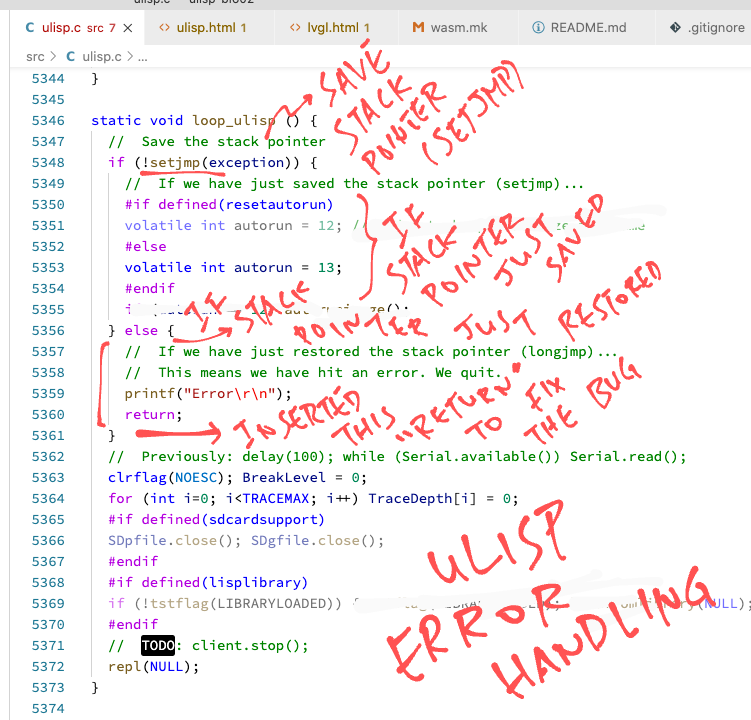The width and height of the screenshot is (751, 720).
Task: Click the git icon on .gitignore tab
Action: 667,28
